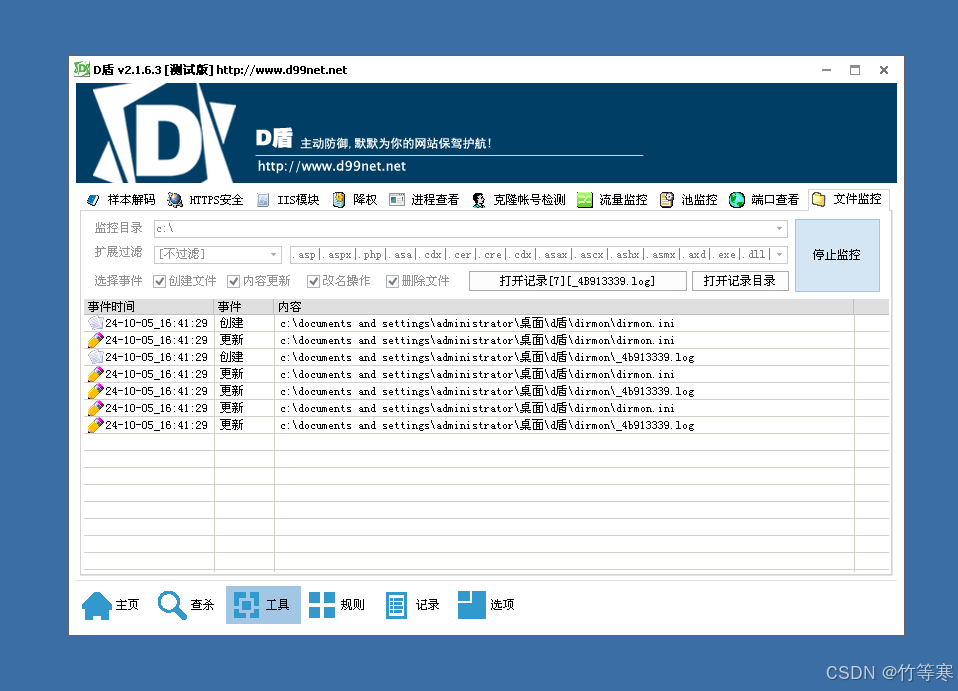
Task: Open 克隆帐号检测 clone account detection icon
Action: (479, 200)
